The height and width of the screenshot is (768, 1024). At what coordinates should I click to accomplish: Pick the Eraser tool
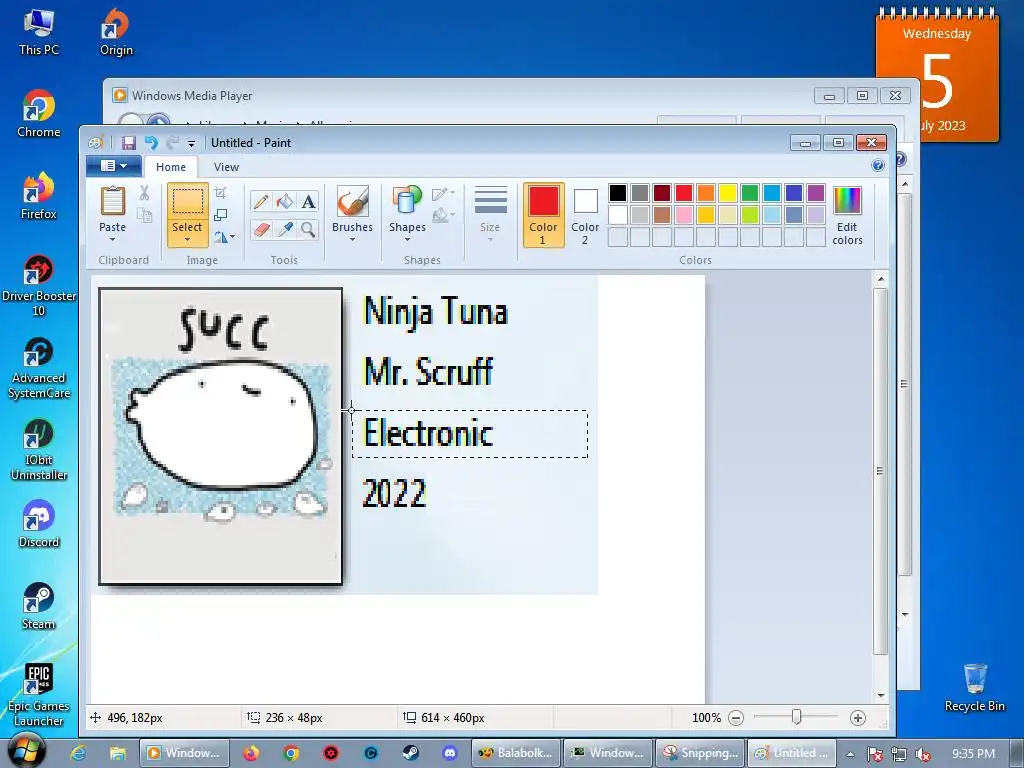click(261, 229)
